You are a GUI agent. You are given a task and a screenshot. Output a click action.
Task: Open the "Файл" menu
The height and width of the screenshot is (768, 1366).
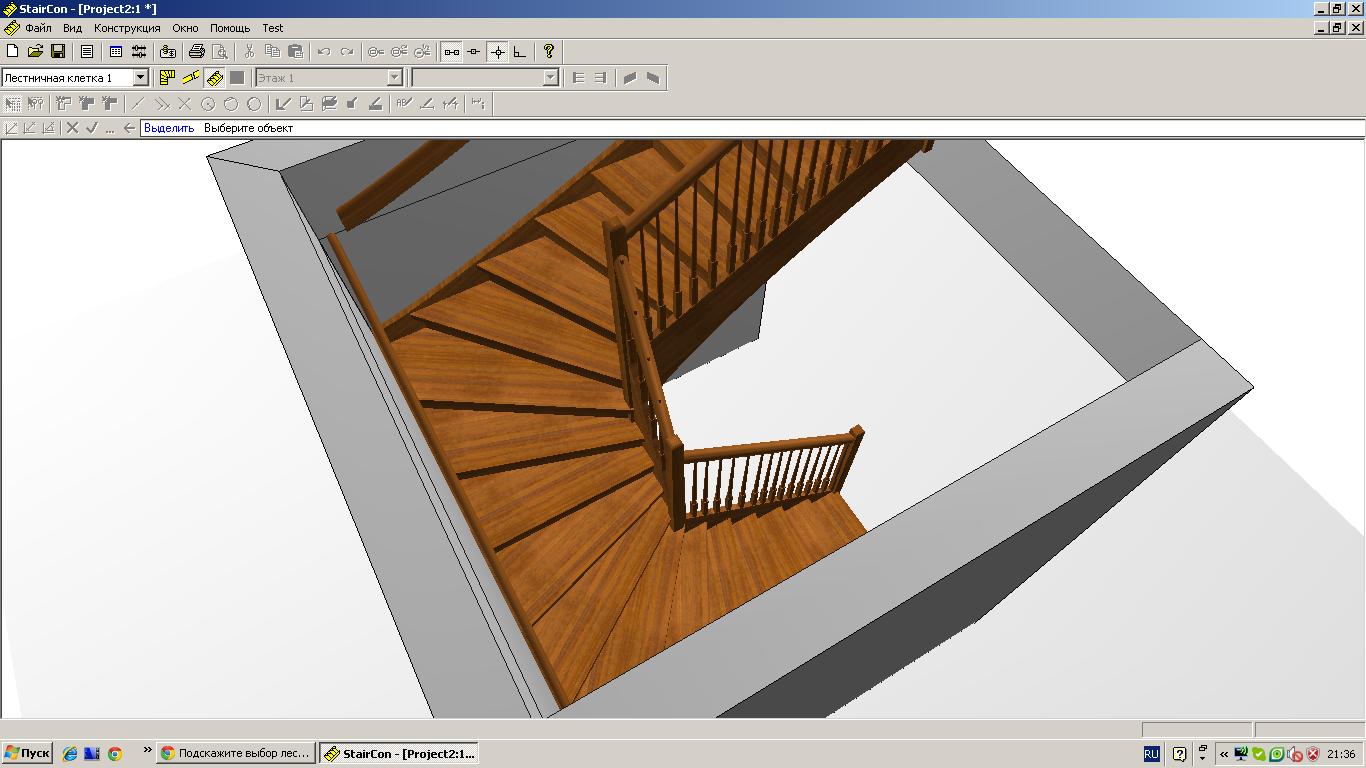point(38,28)
